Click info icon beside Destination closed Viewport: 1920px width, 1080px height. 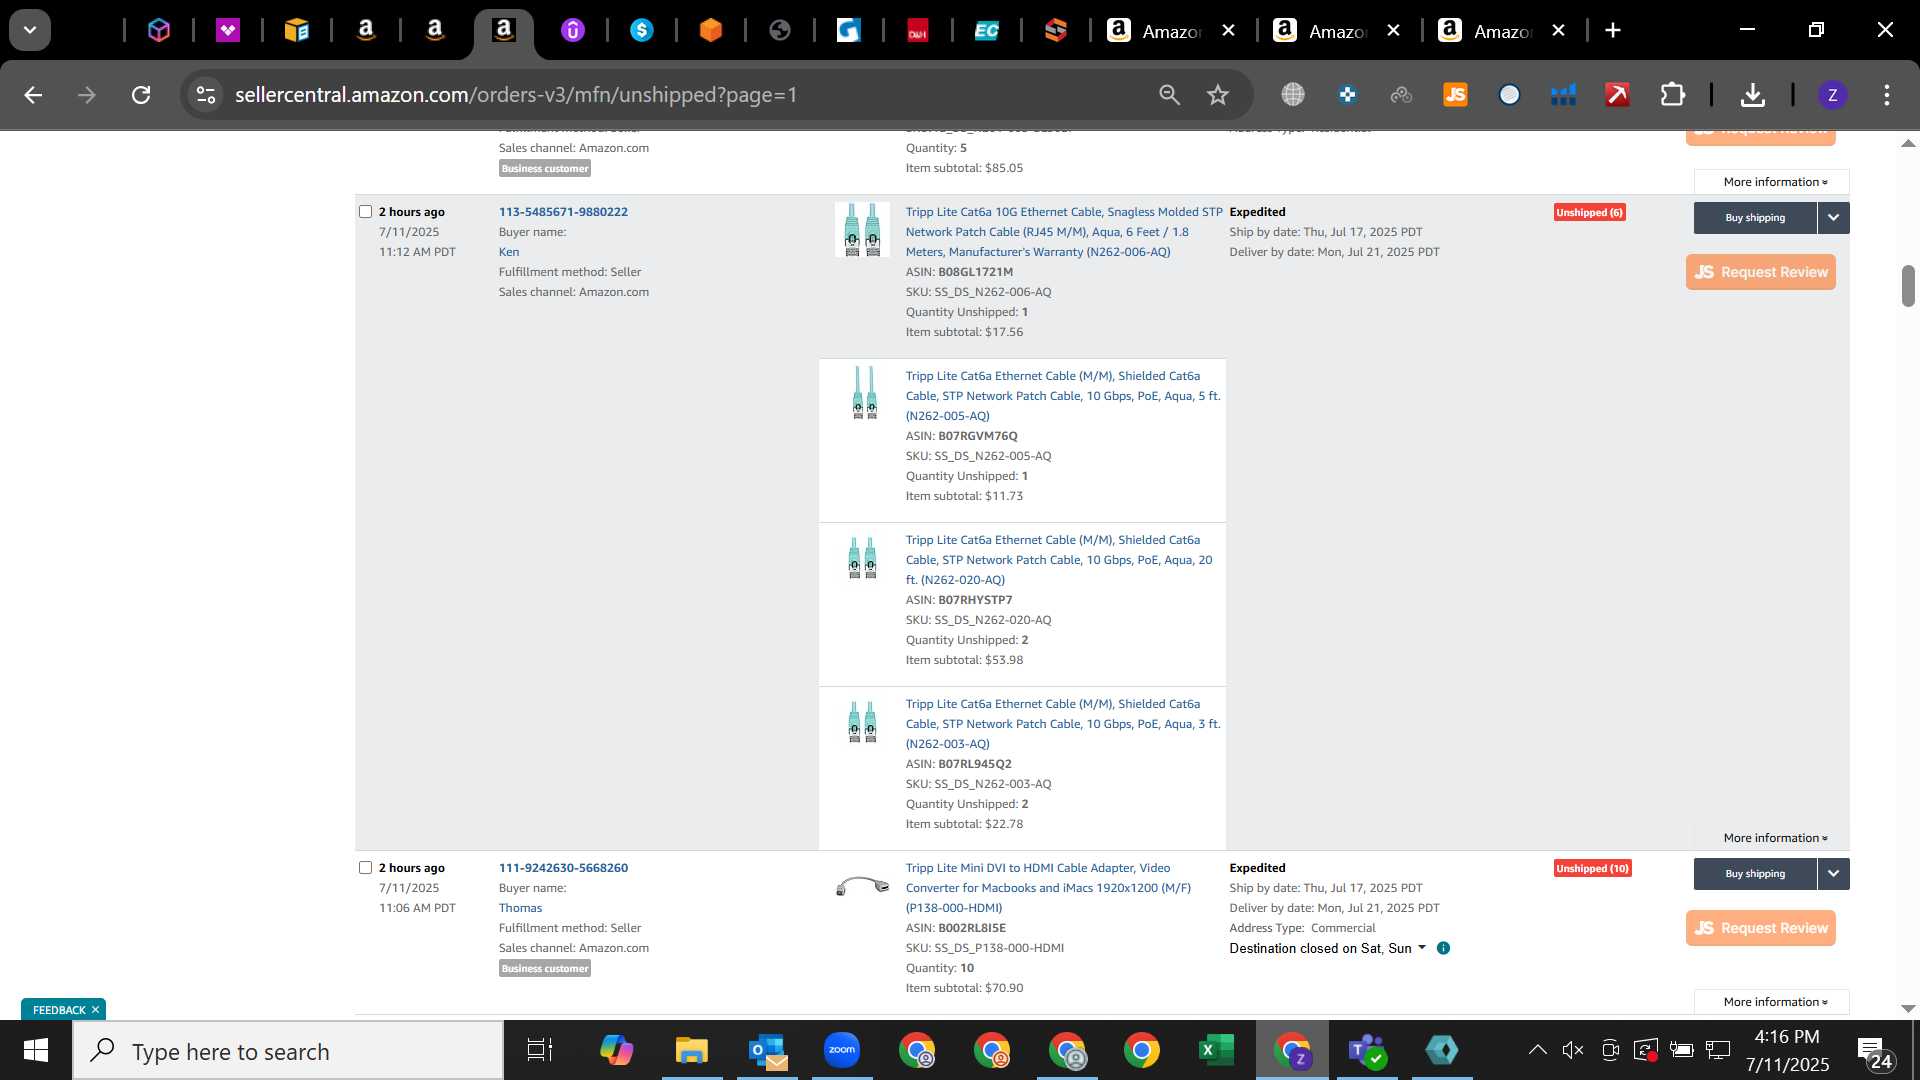(x=1443, y=948)
